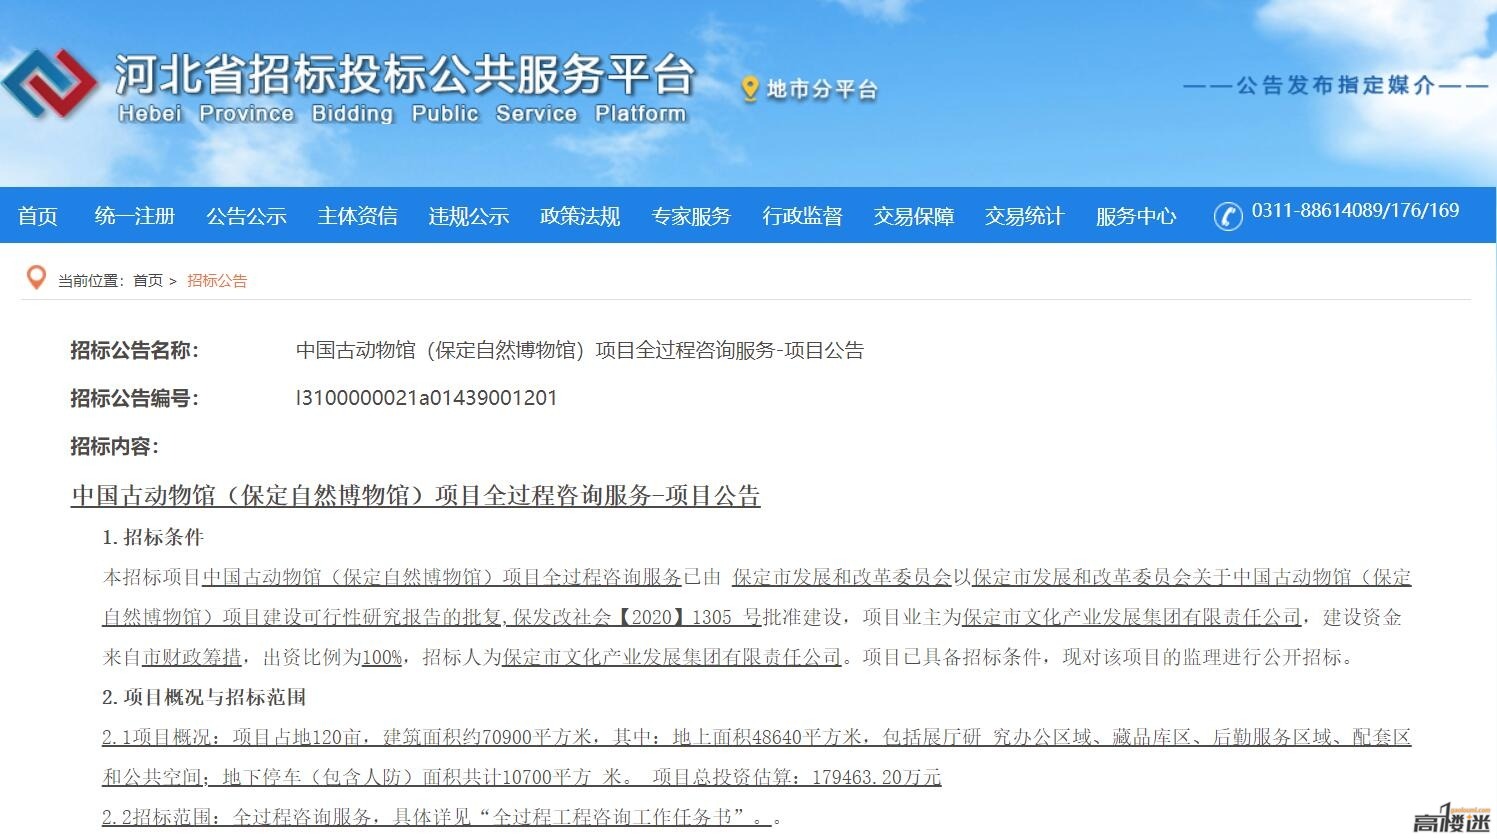Viewport: 1497px width, 839px height.
Task: Select 专家服务 in the nav bar
Action: click(690, 216)
